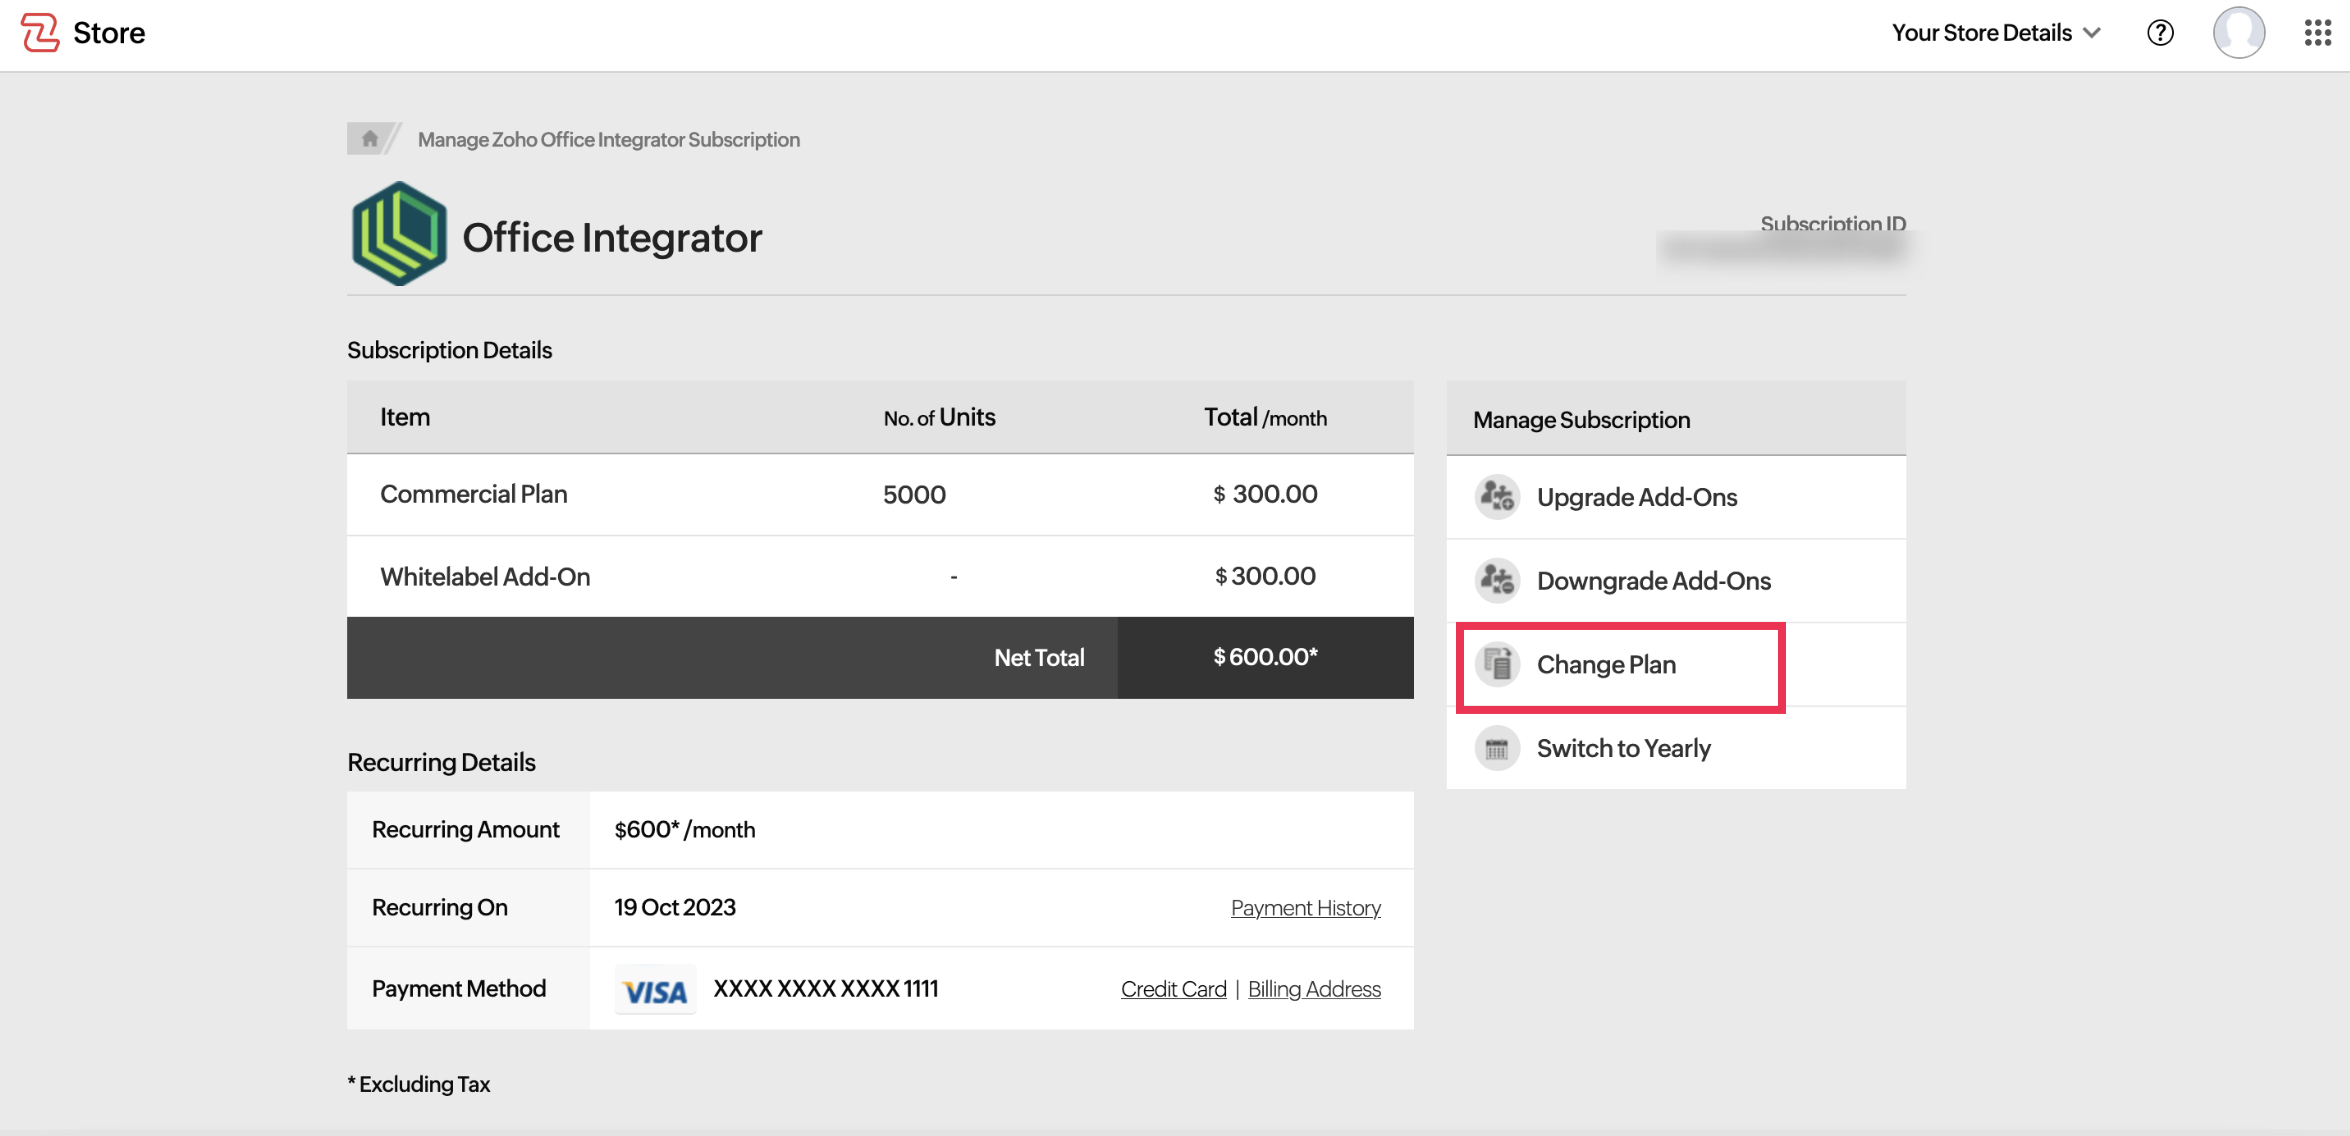Click the Upgrade Add-Ons icon

click(1497, 497)
